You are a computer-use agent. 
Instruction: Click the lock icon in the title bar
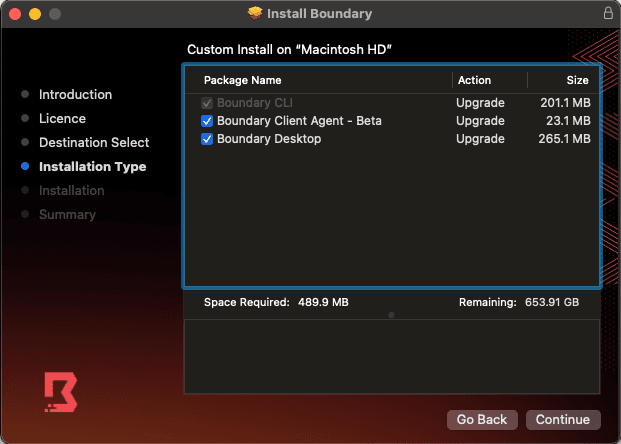click(x=608, y=14)
